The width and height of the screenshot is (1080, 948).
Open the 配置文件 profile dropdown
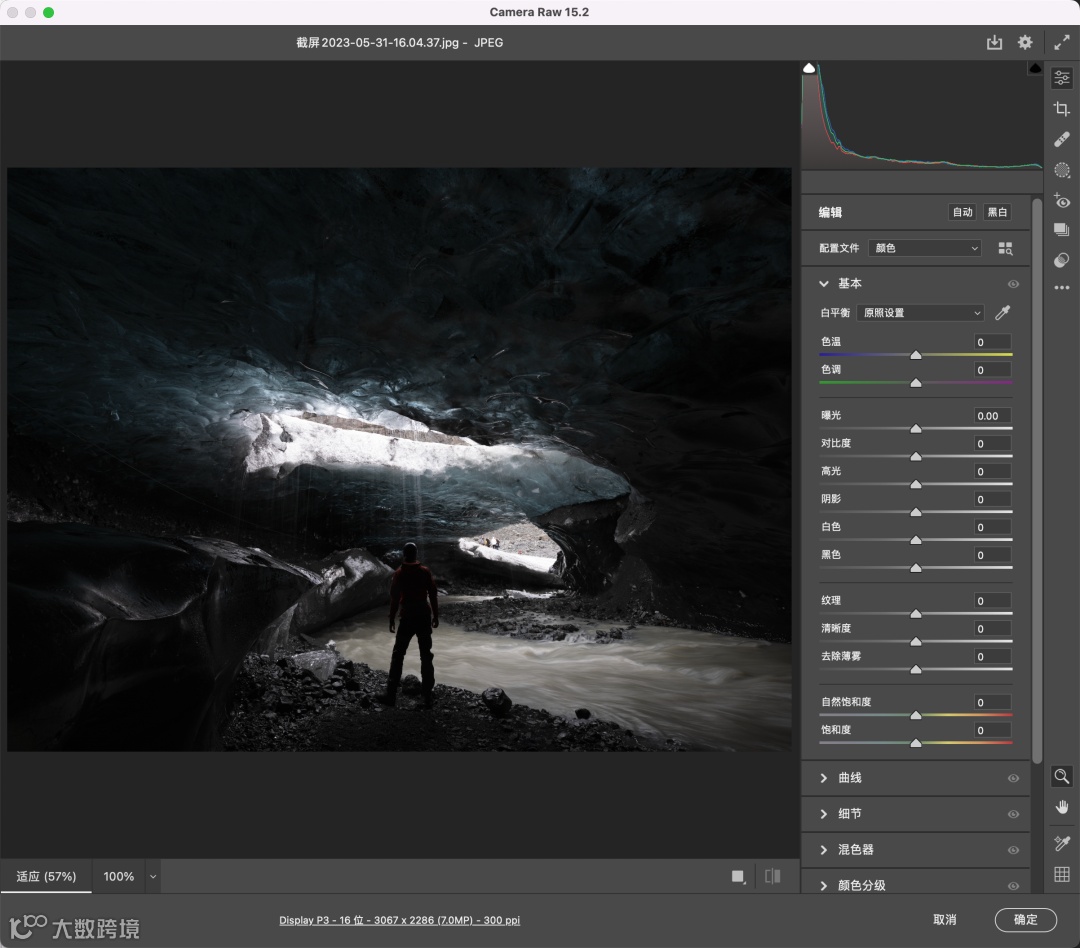[x=925, y=248]
